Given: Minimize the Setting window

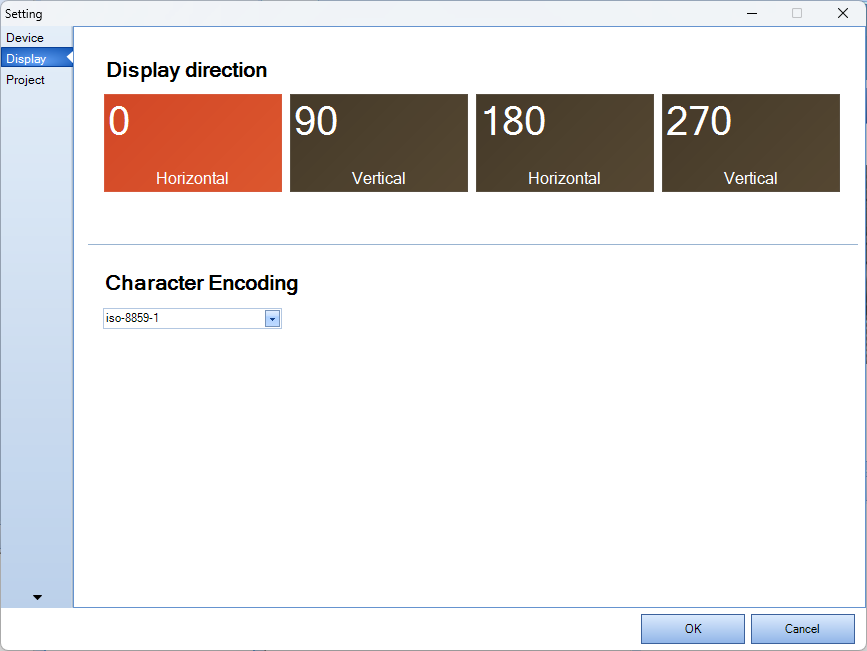Looking at the screenshot, I should pyautogui.click(x=752, y=13).
